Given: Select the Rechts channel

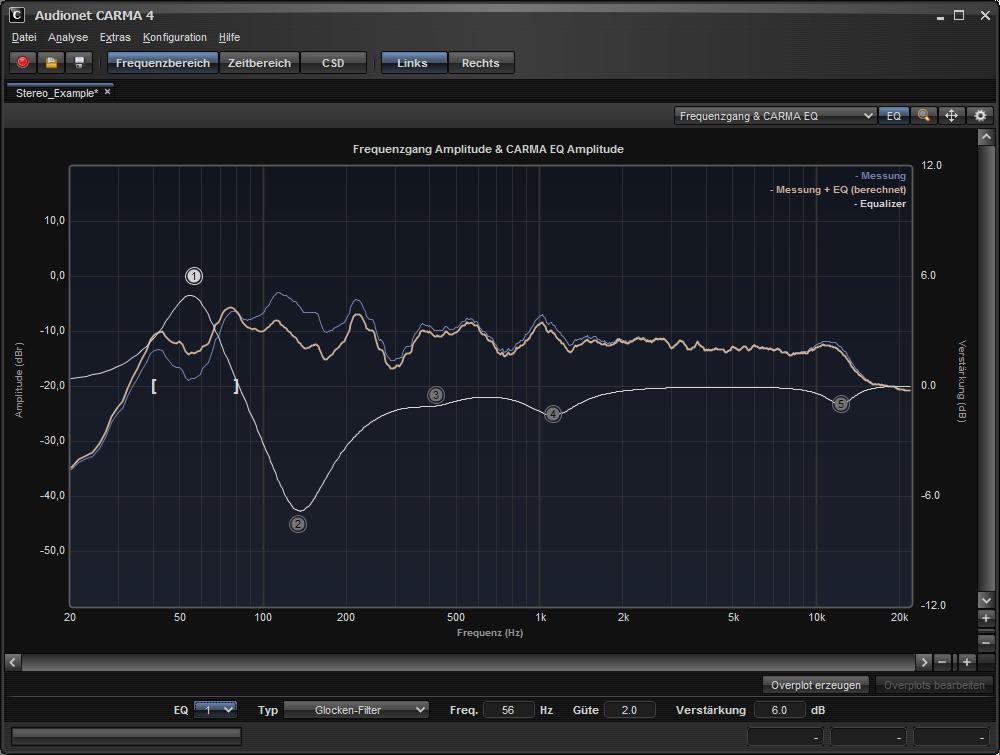Looking at the screenshot, I should 481,62.
